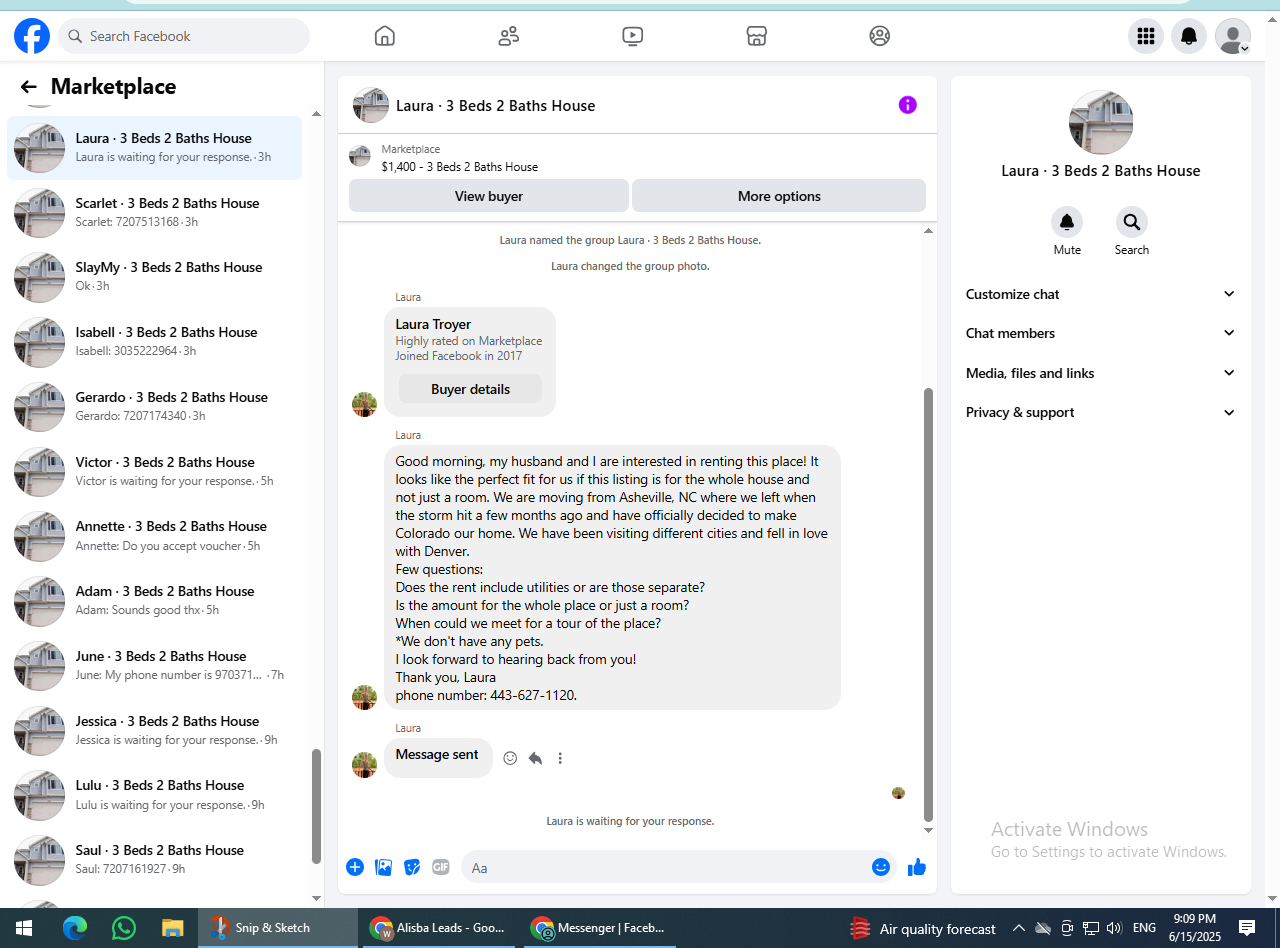Show hidden system tray icons
The height and width of the screenshot is (948, 1280).
(1018, 928)
